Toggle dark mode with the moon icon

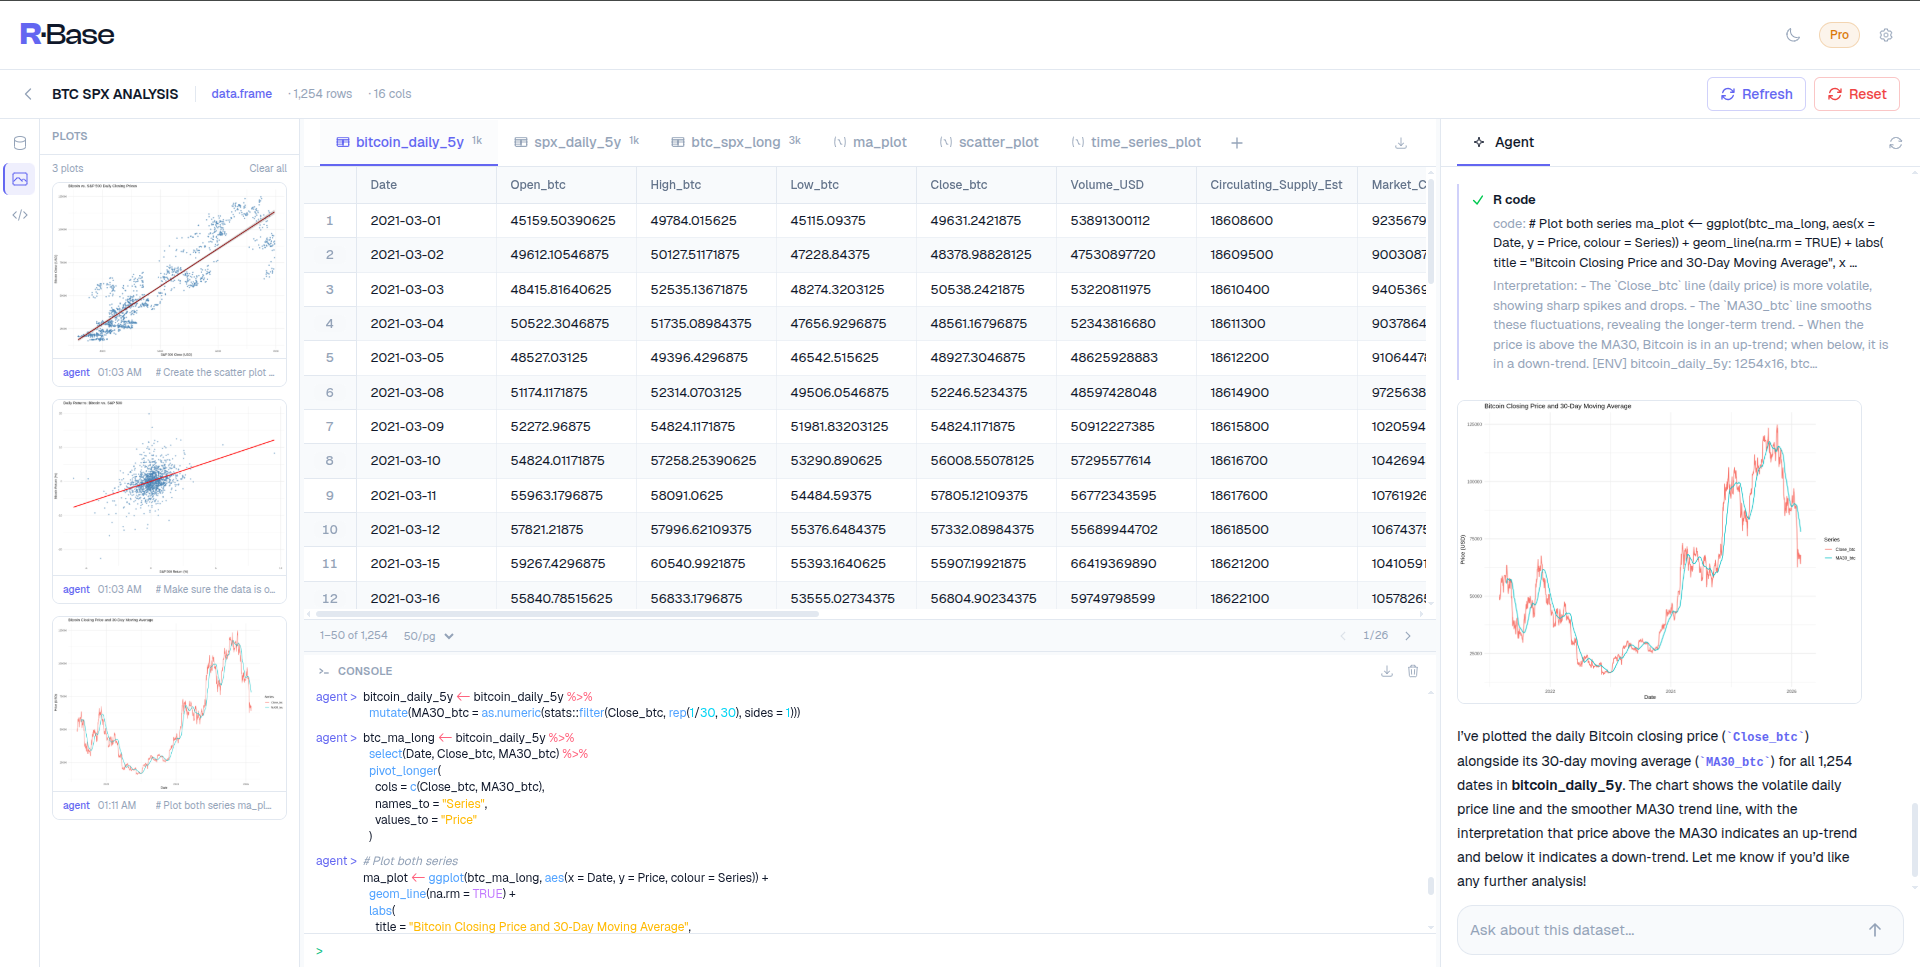[1792, 34]
